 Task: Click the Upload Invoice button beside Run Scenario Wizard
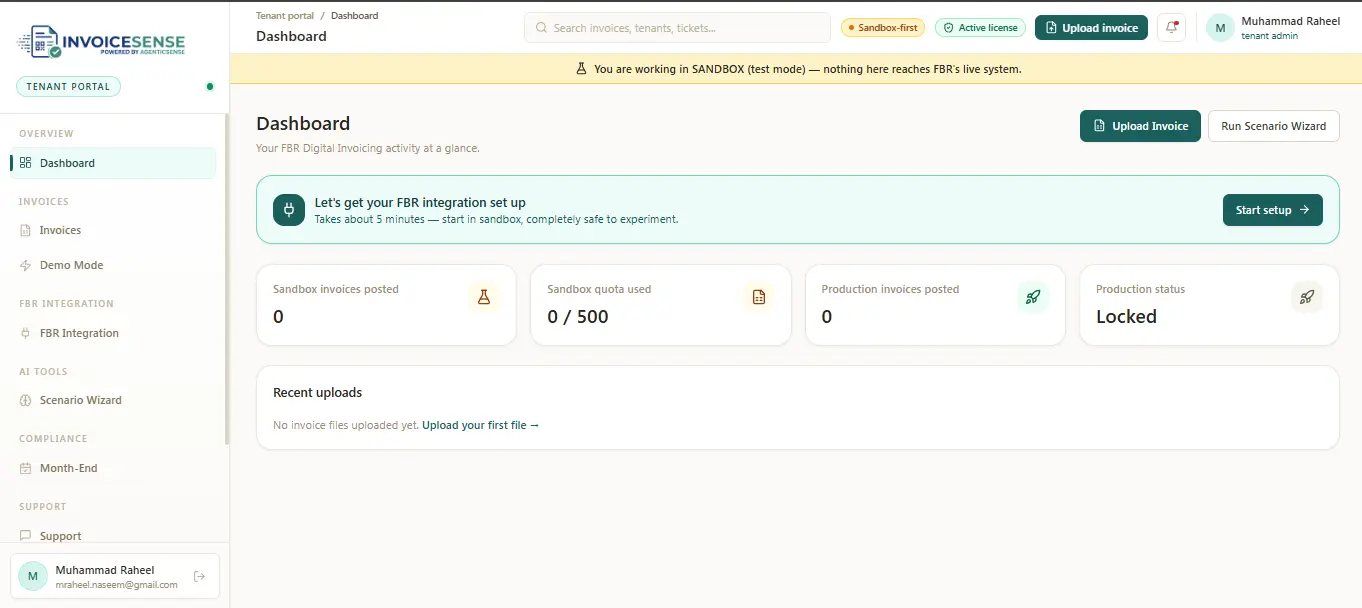point(1140,126)
